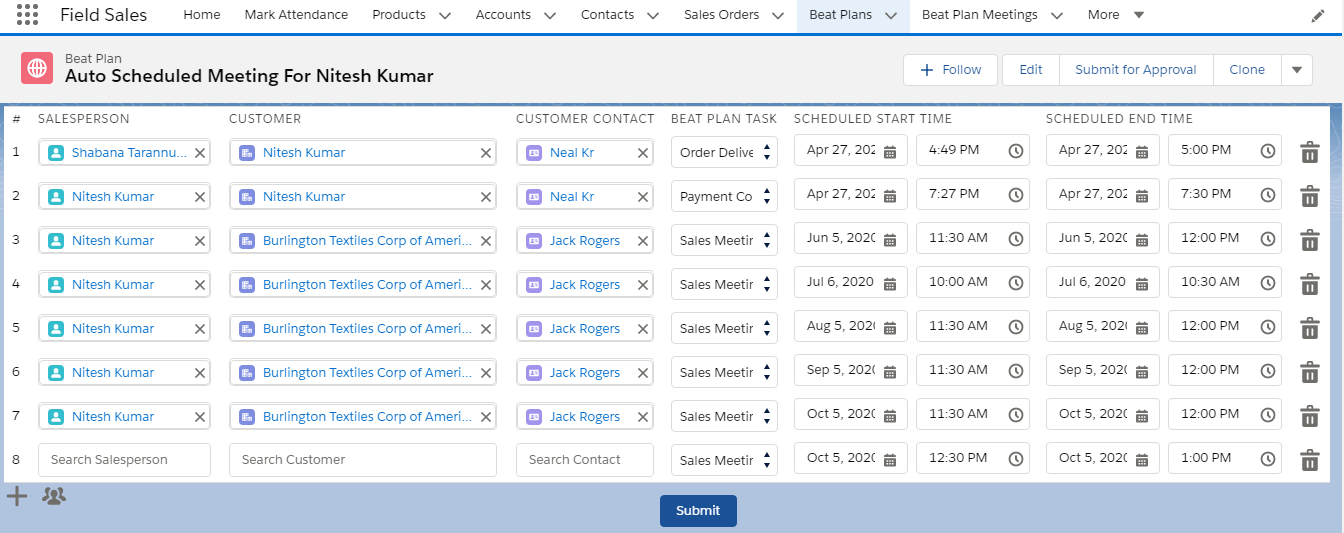This screenshot has height=533, width=1344.
Task: Click the blue Submit button
Action: (698, 510)
